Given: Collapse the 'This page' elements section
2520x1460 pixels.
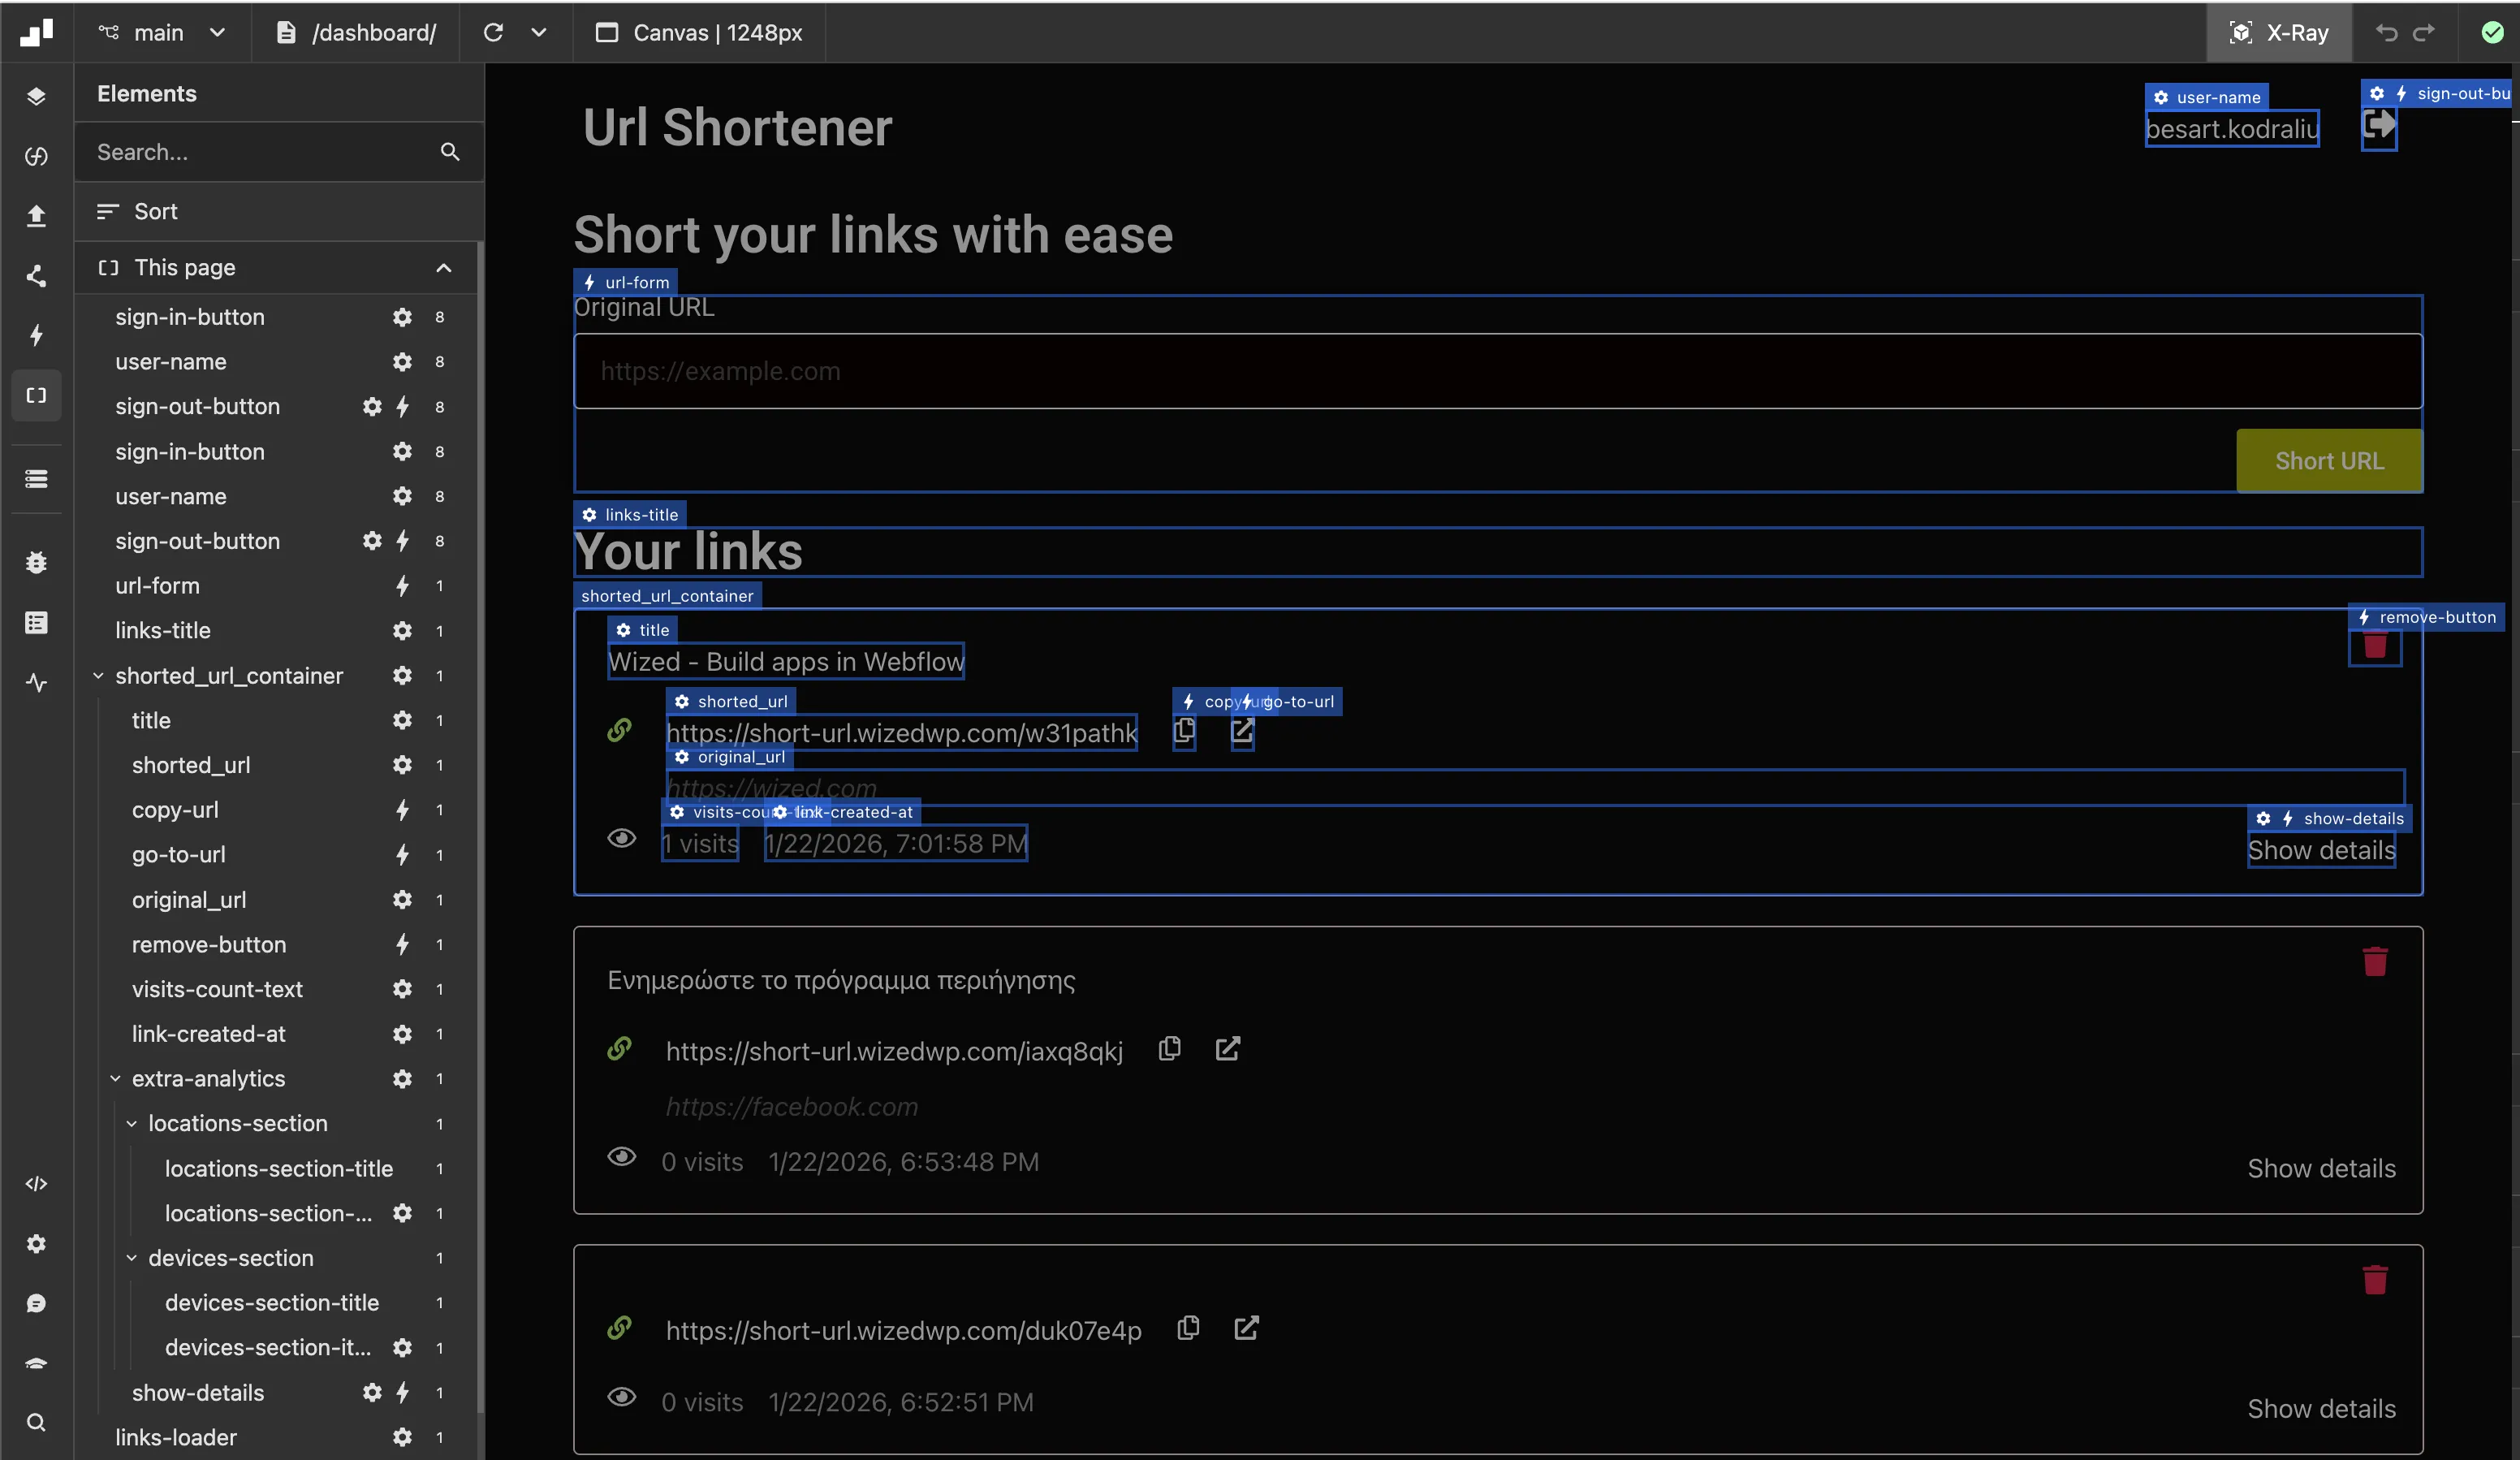Looking at the screenshot, I should coord(443,268).
